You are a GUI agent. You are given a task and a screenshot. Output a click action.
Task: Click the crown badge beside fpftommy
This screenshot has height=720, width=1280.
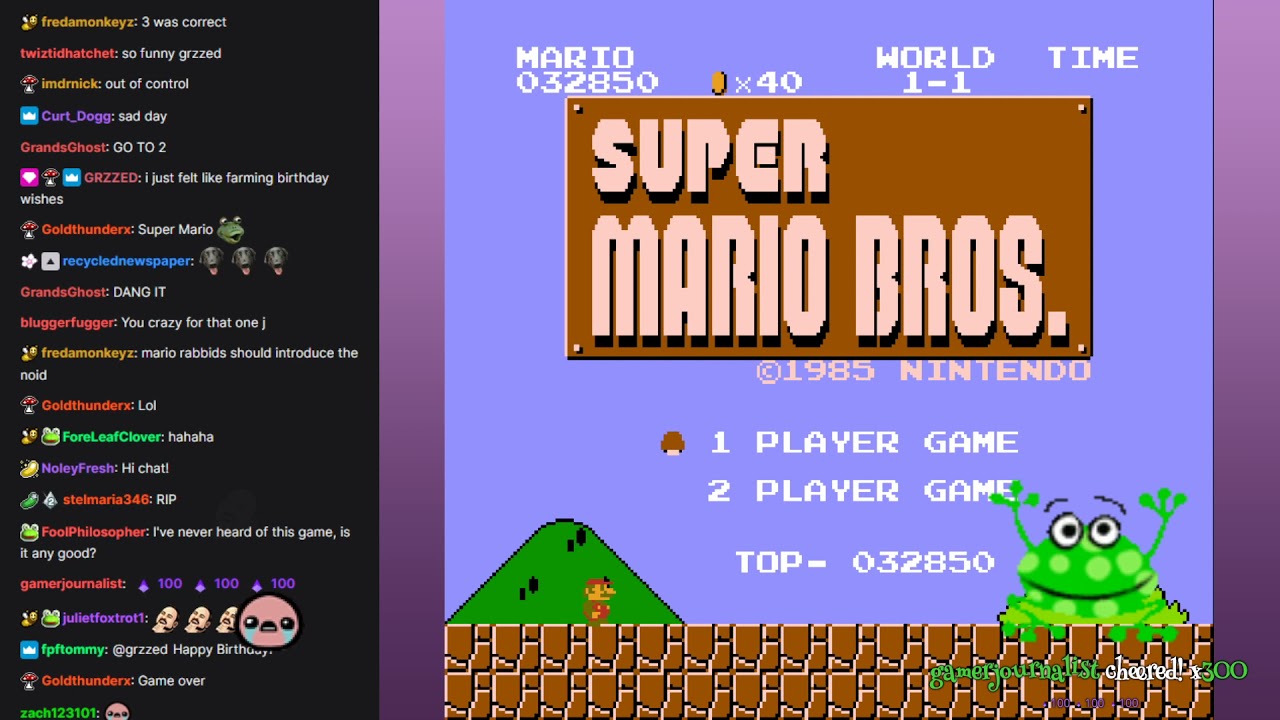[x=29, y=650]
